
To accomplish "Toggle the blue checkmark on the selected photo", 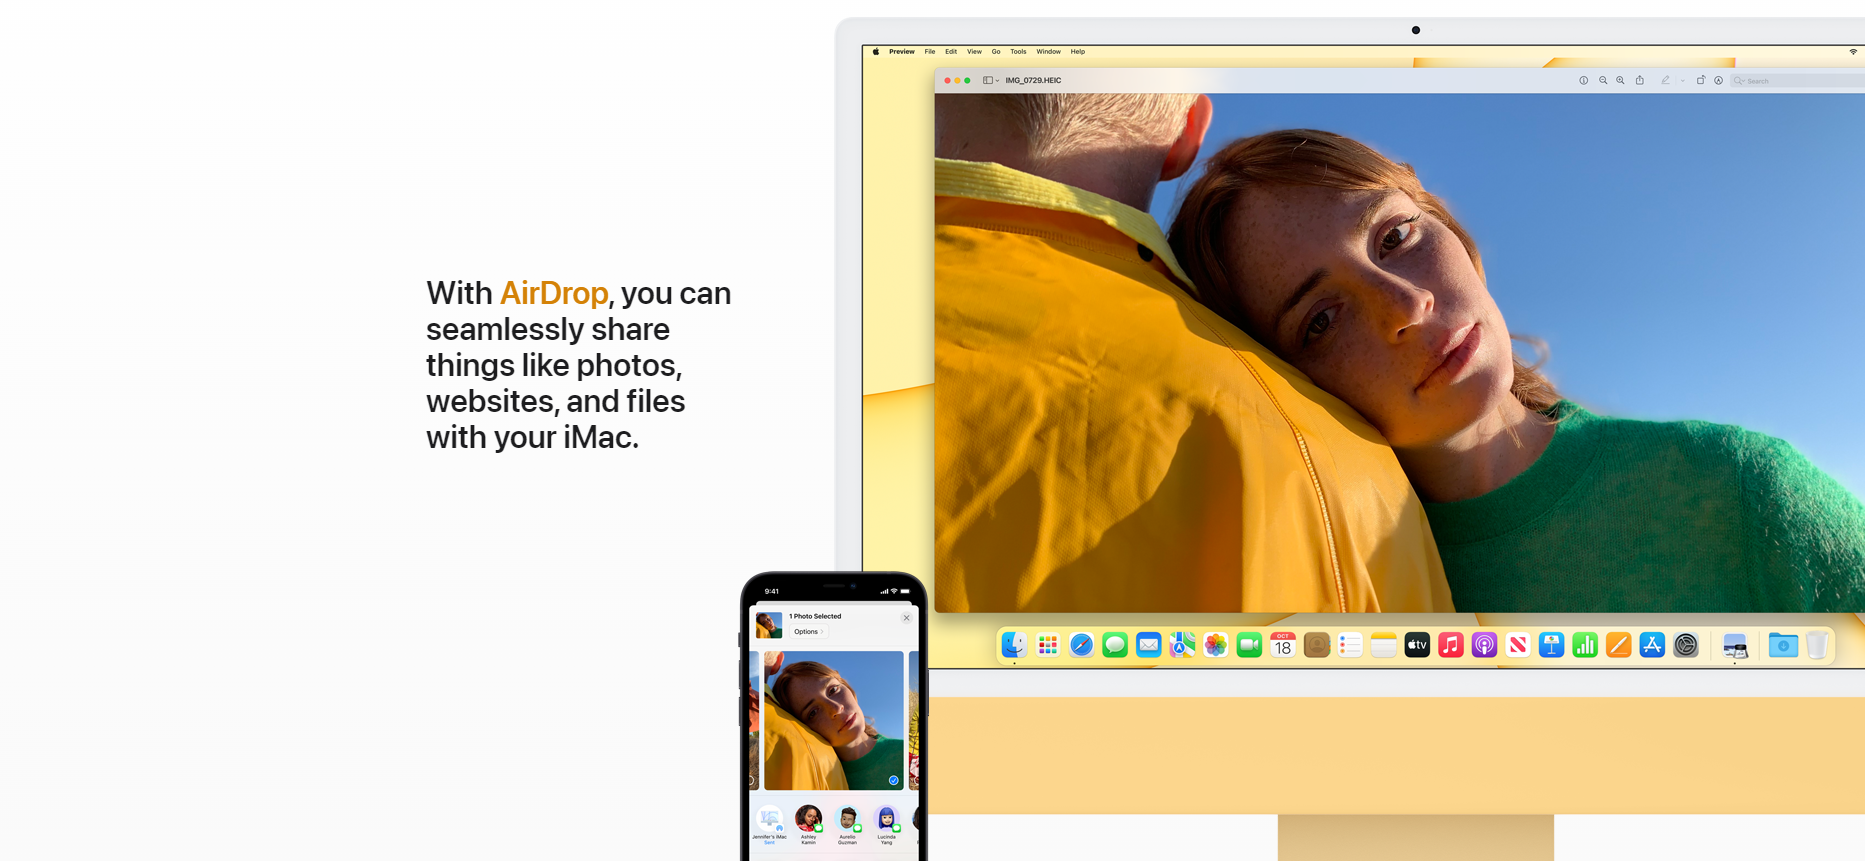I will coord(893,780).
